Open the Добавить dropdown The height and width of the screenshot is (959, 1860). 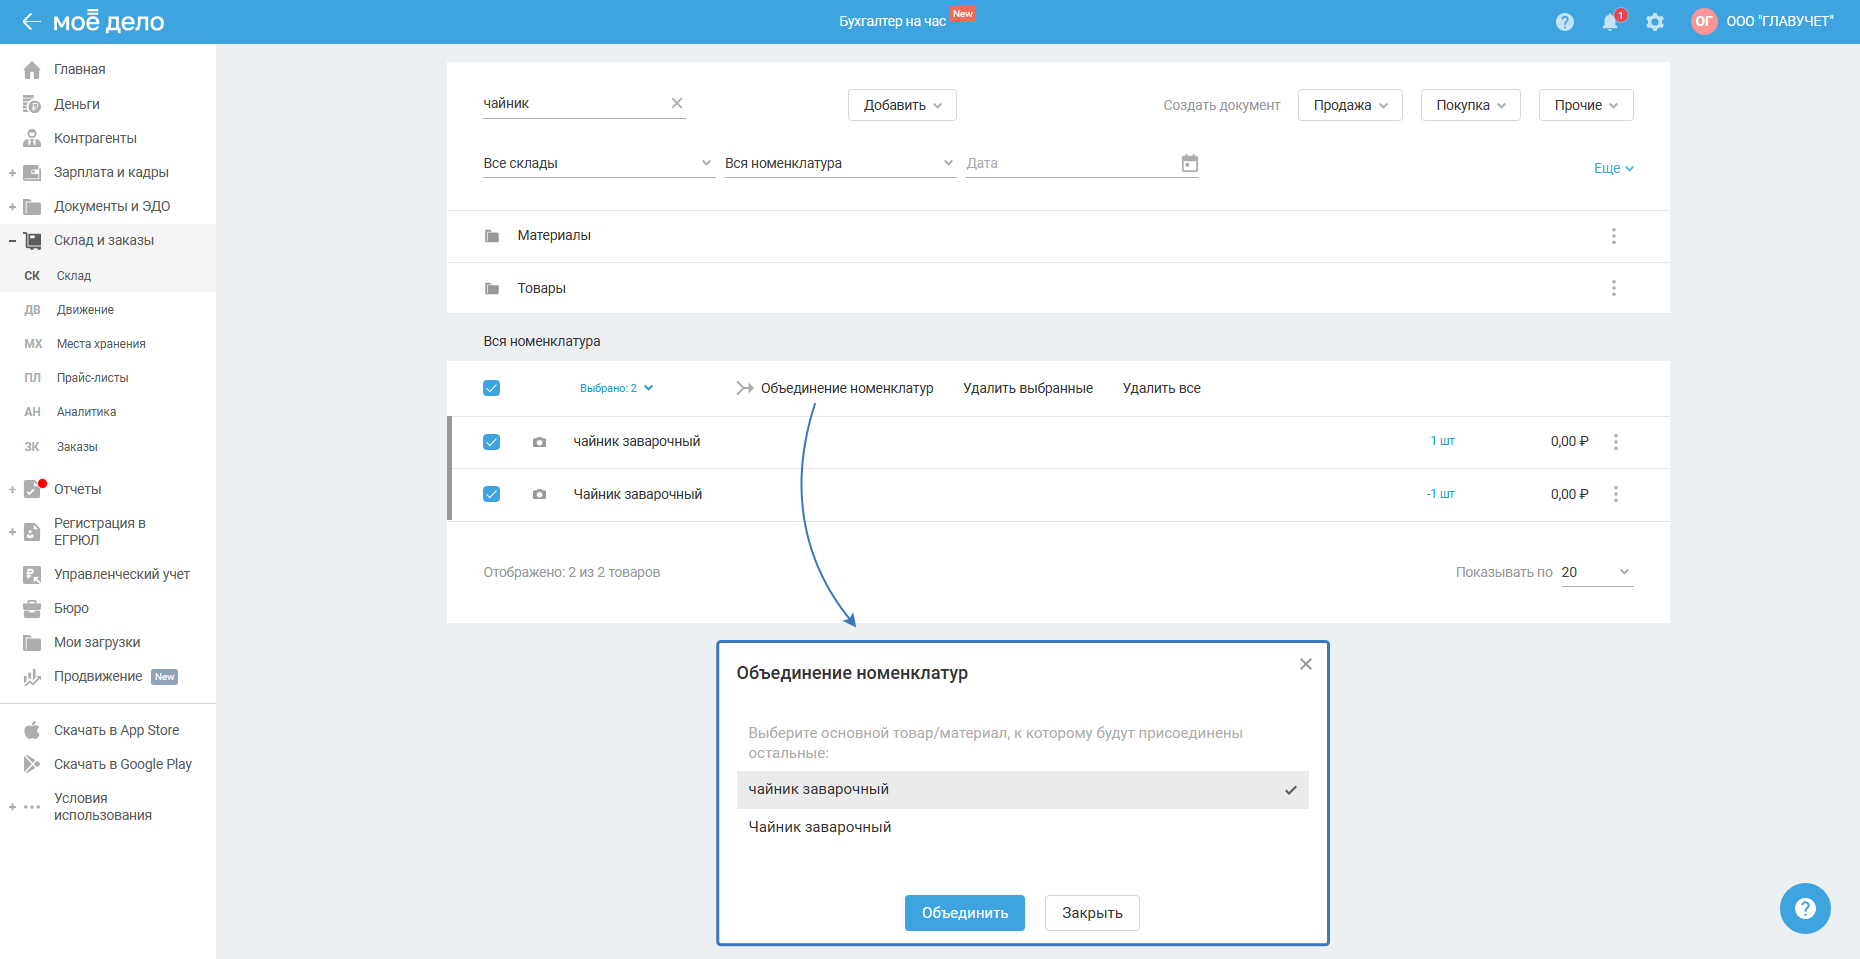[x=902, y=105]
